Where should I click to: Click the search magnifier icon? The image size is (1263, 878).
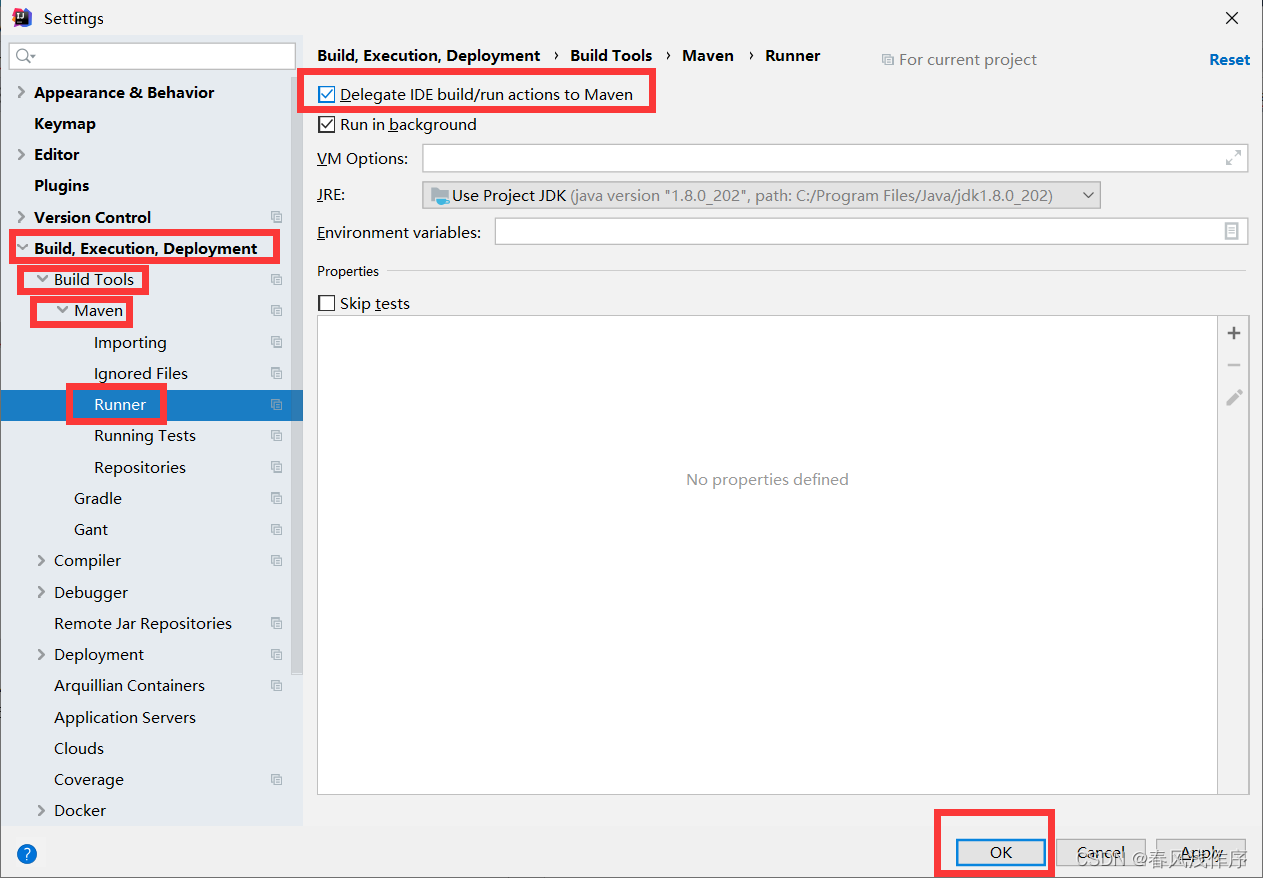[25, 56]
